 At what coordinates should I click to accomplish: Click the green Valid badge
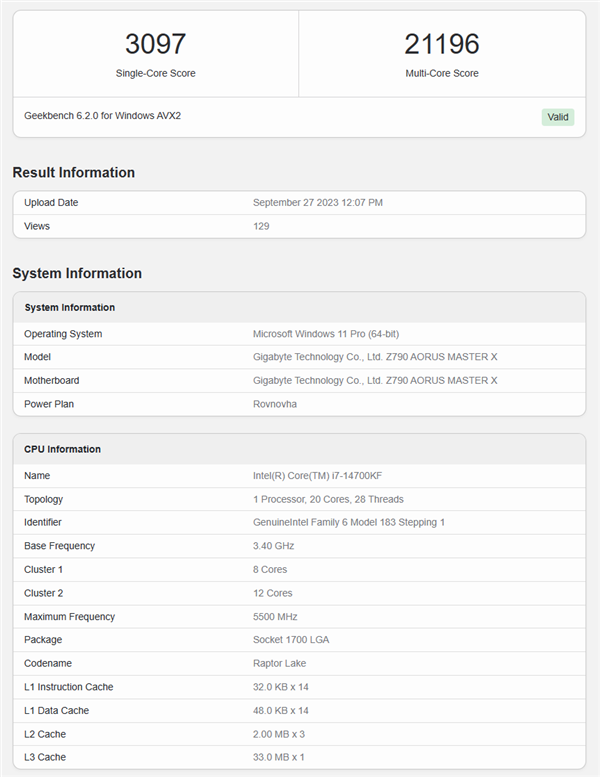click(557, 117)
